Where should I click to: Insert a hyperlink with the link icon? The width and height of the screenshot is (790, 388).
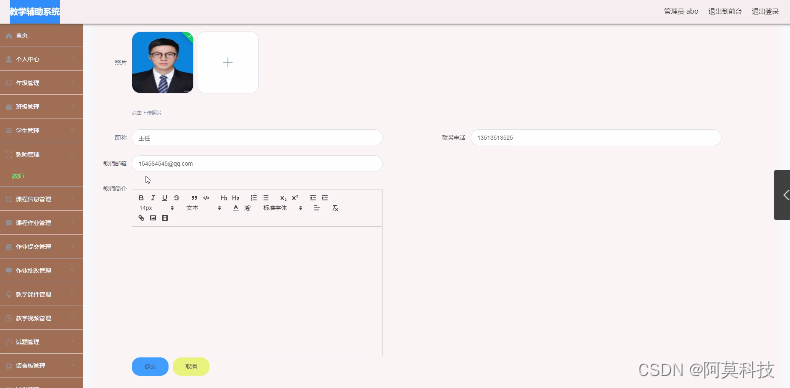(141, 218)
